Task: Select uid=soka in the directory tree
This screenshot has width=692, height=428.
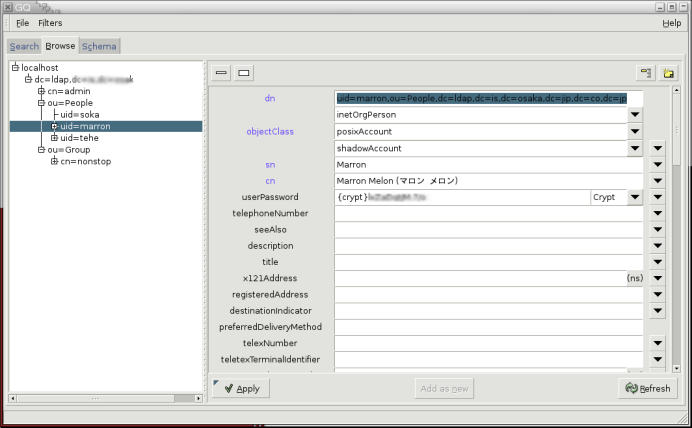Action: click(79, 115)
